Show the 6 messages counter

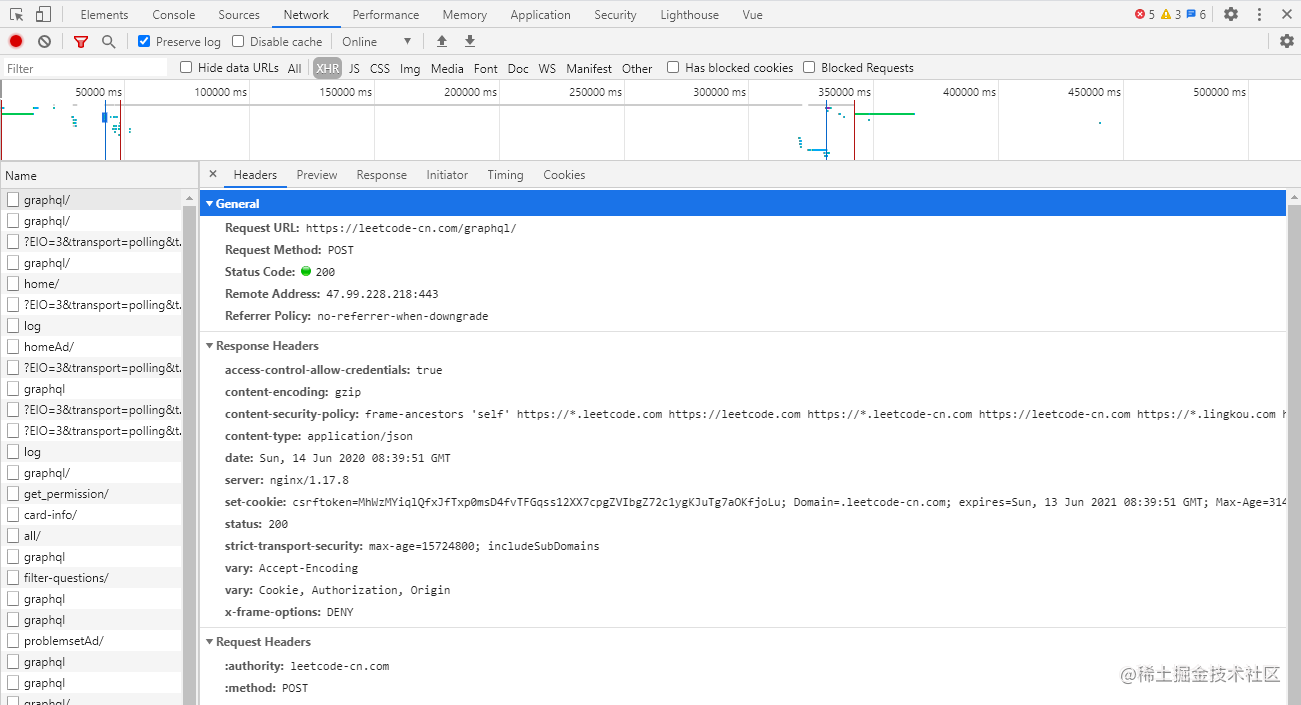[x=1196, y=14]
